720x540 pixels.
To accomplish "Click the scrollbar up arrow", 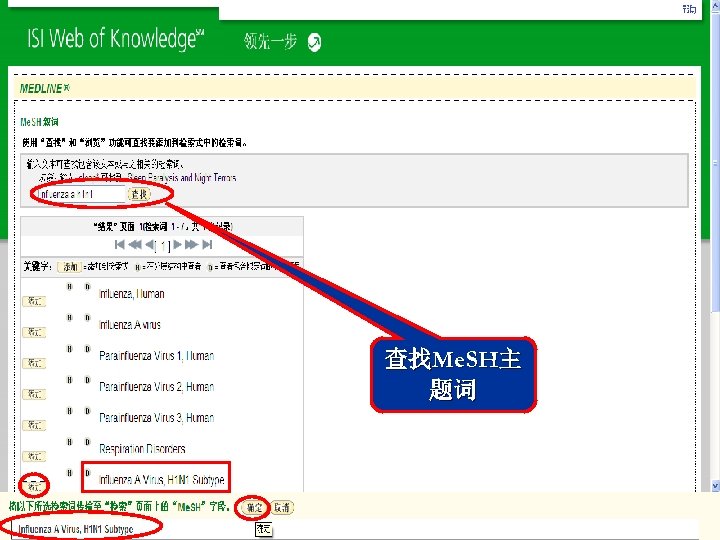I will click(x=715, y=6).
